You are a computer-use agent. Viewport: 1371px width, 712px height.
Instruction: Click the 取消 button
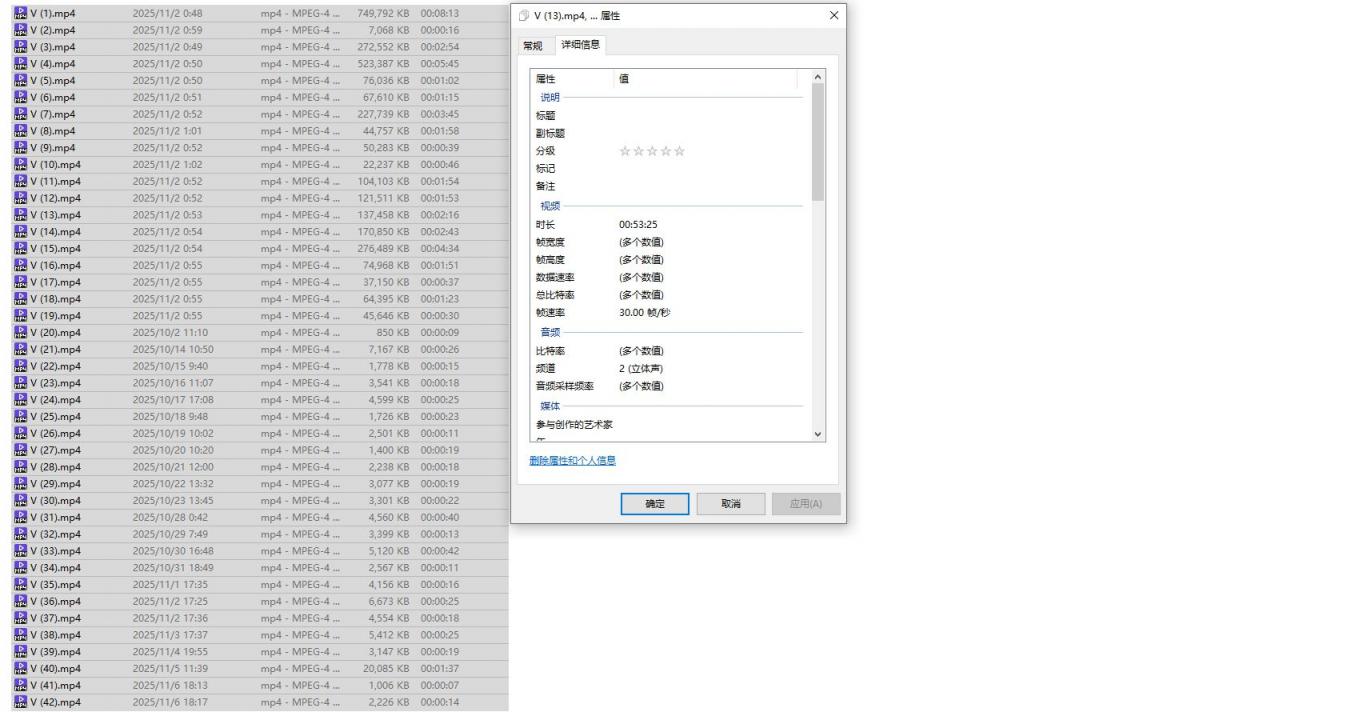click(730, 504)
